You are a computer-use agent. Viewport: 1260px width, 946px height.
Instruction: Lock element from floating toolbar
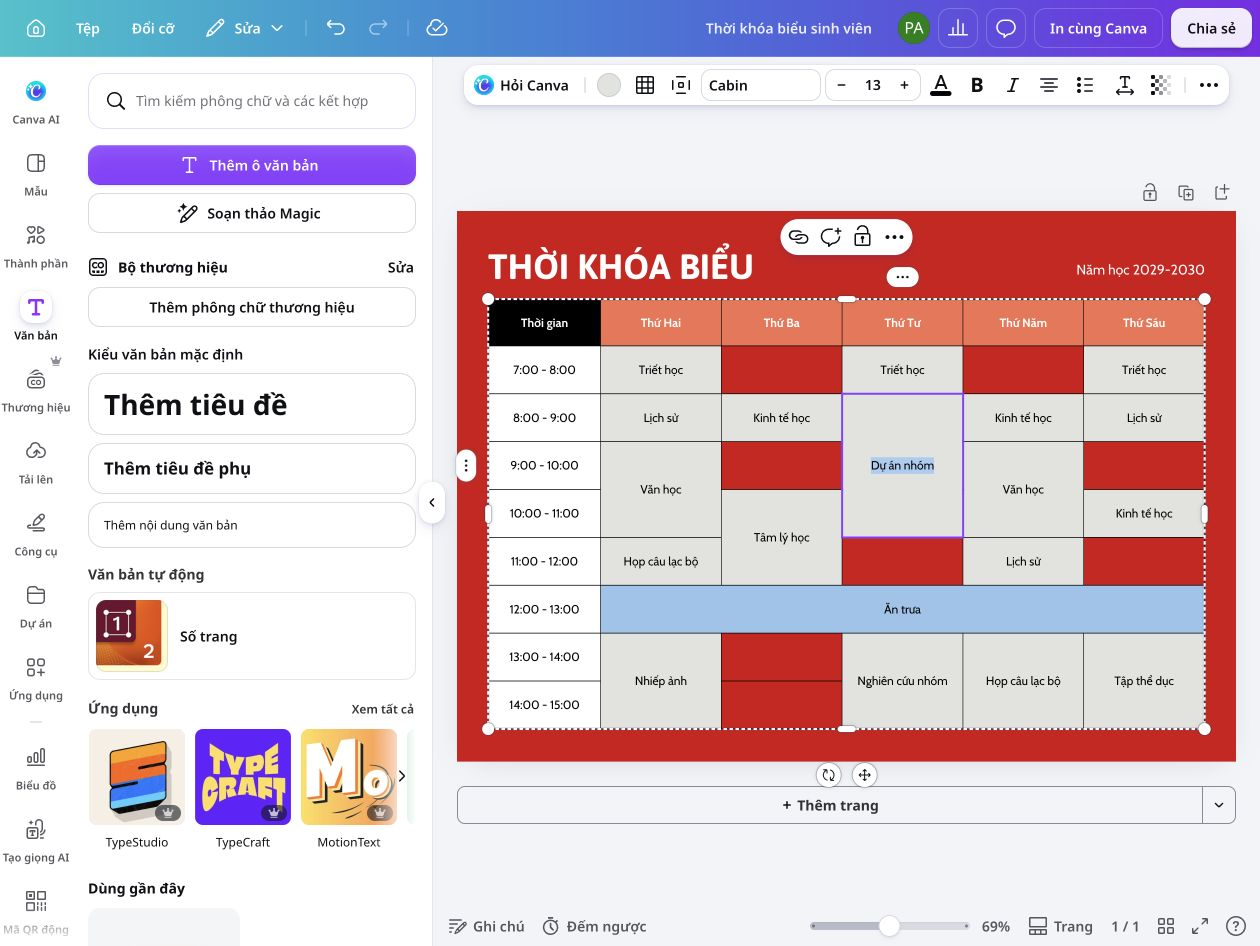tap(862, 237)
